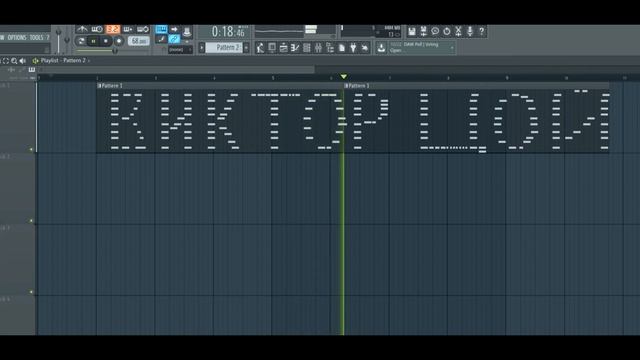Click the square shortcut icon
Image resolution: width=640 pixels, height=360 pixels.
(x=272, y=48)
